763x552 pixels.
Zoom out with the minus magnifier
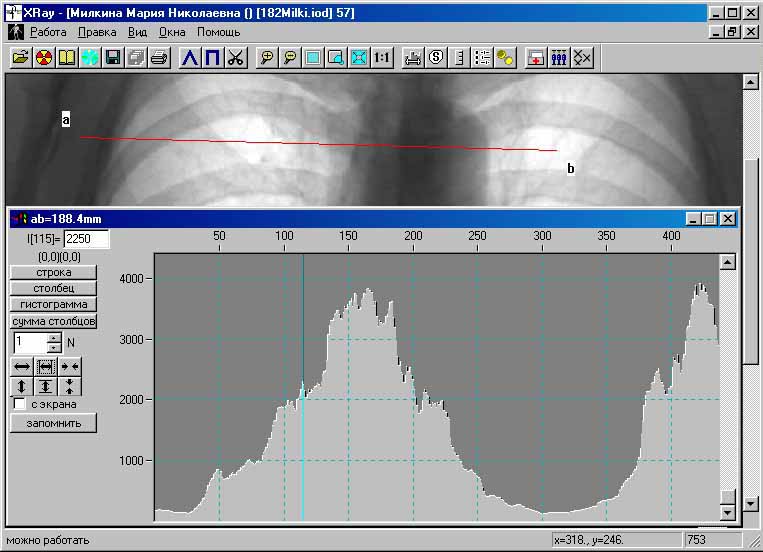coord(290,58)
